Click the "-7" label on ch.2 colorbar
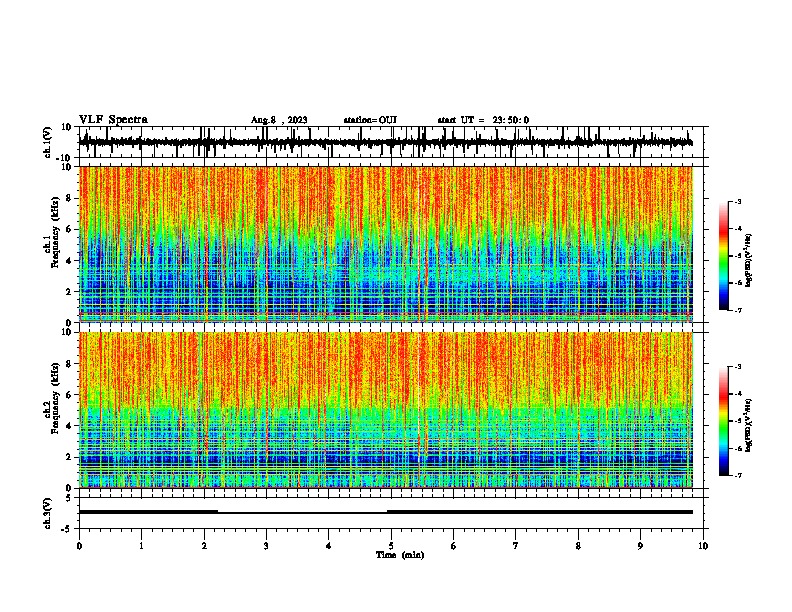The image size is (792, 612). tap(737, 475)
